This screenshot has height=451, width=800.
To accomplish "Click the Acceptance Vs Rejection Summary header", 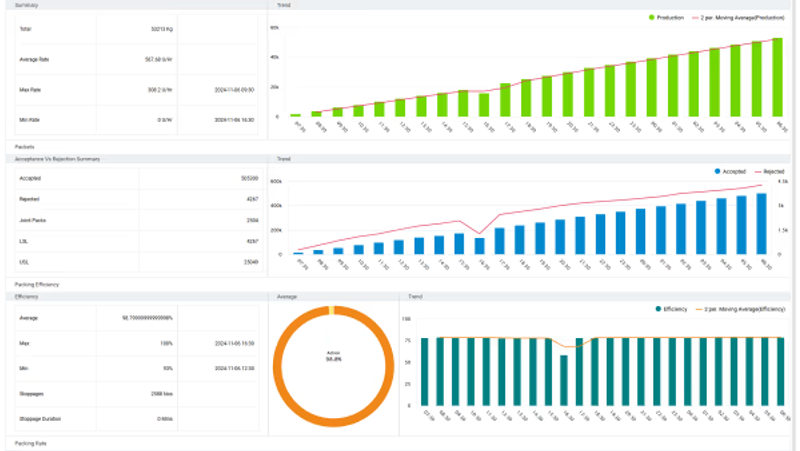I will [x=57, y=159].
